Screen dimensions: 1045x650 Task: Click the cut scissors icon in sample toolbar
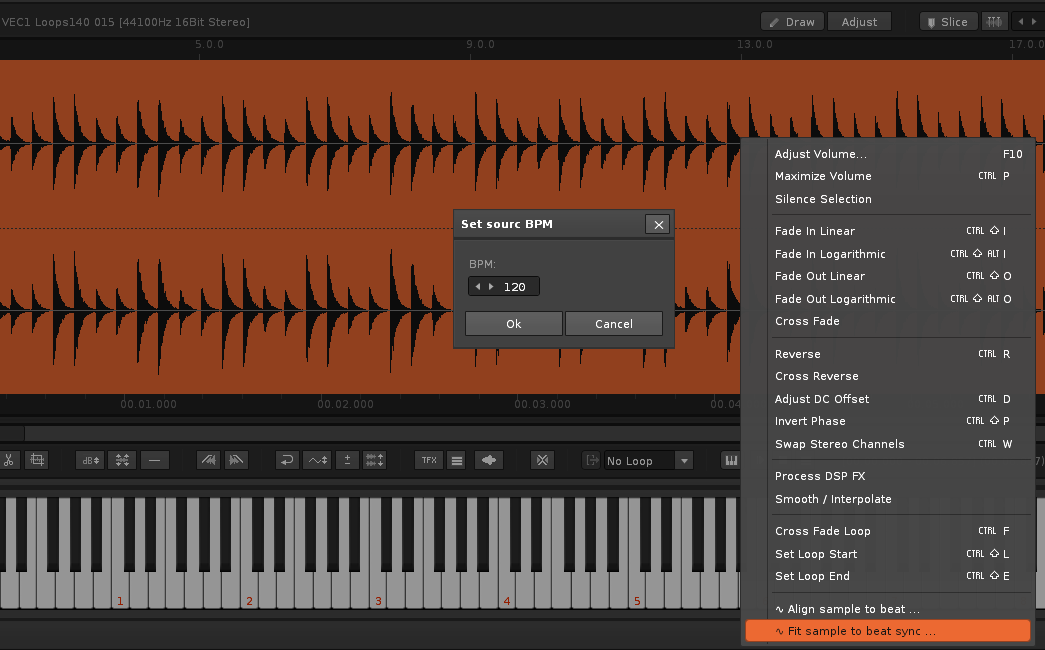[x=9, y=460]
